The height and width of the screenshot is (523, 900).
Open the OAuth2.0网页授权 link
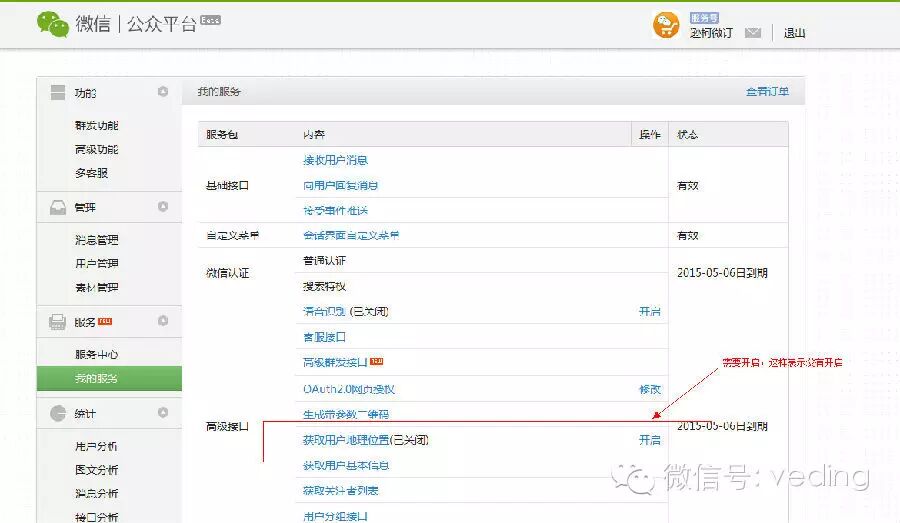349,389
